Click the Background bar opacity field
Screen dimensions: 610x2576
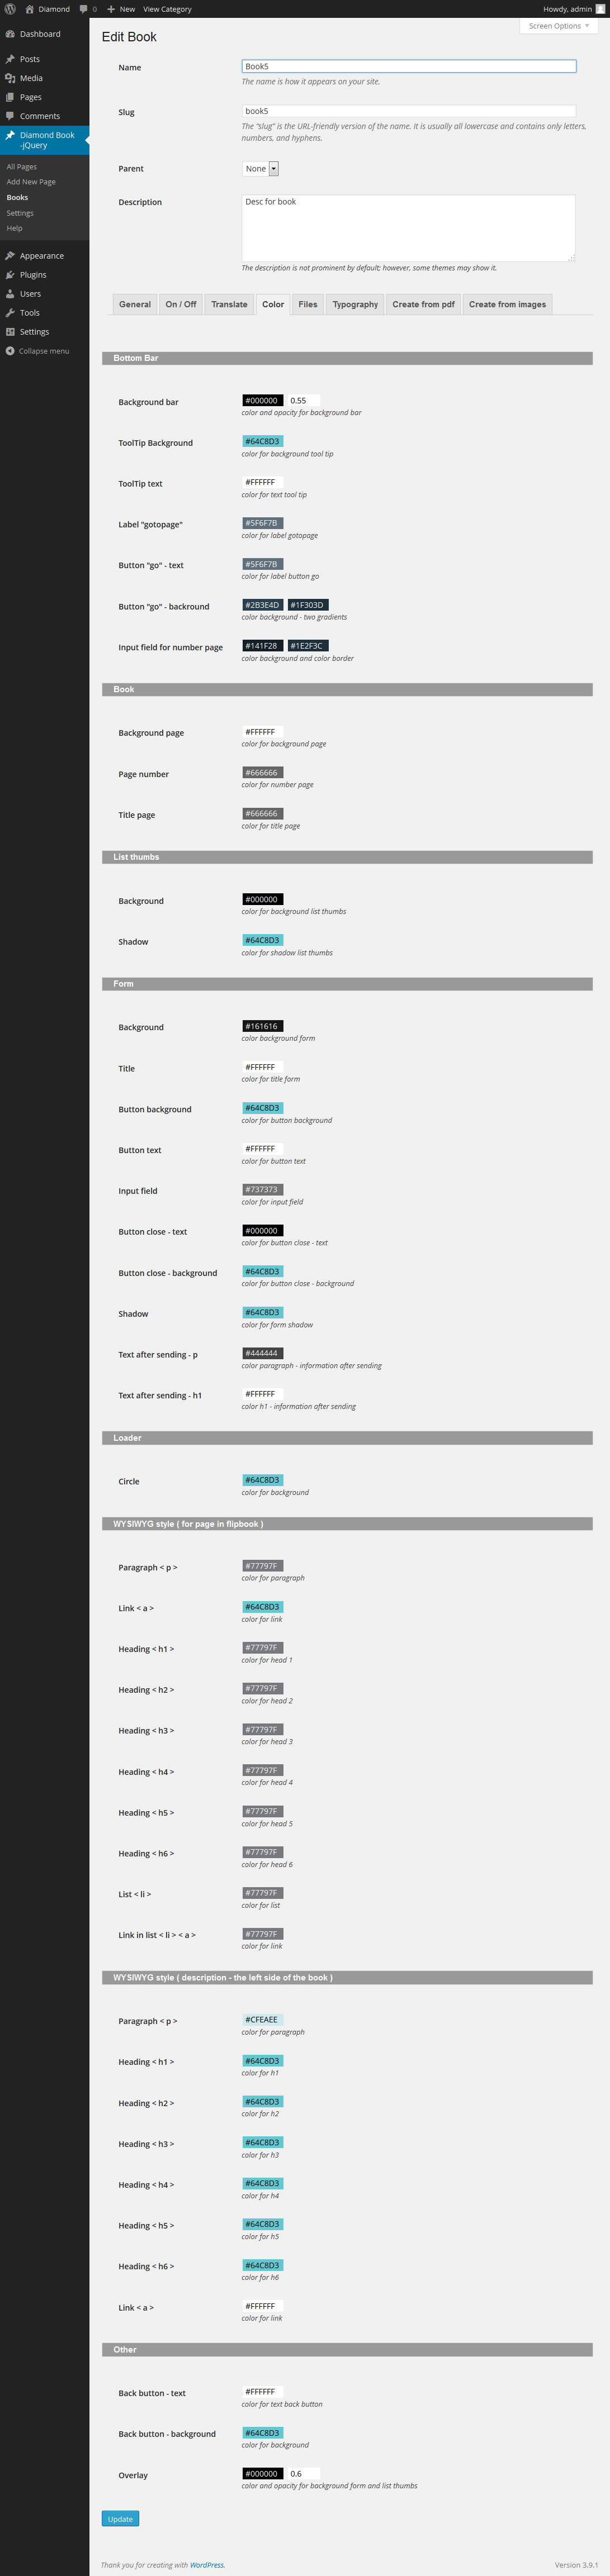tap(303, 400)
